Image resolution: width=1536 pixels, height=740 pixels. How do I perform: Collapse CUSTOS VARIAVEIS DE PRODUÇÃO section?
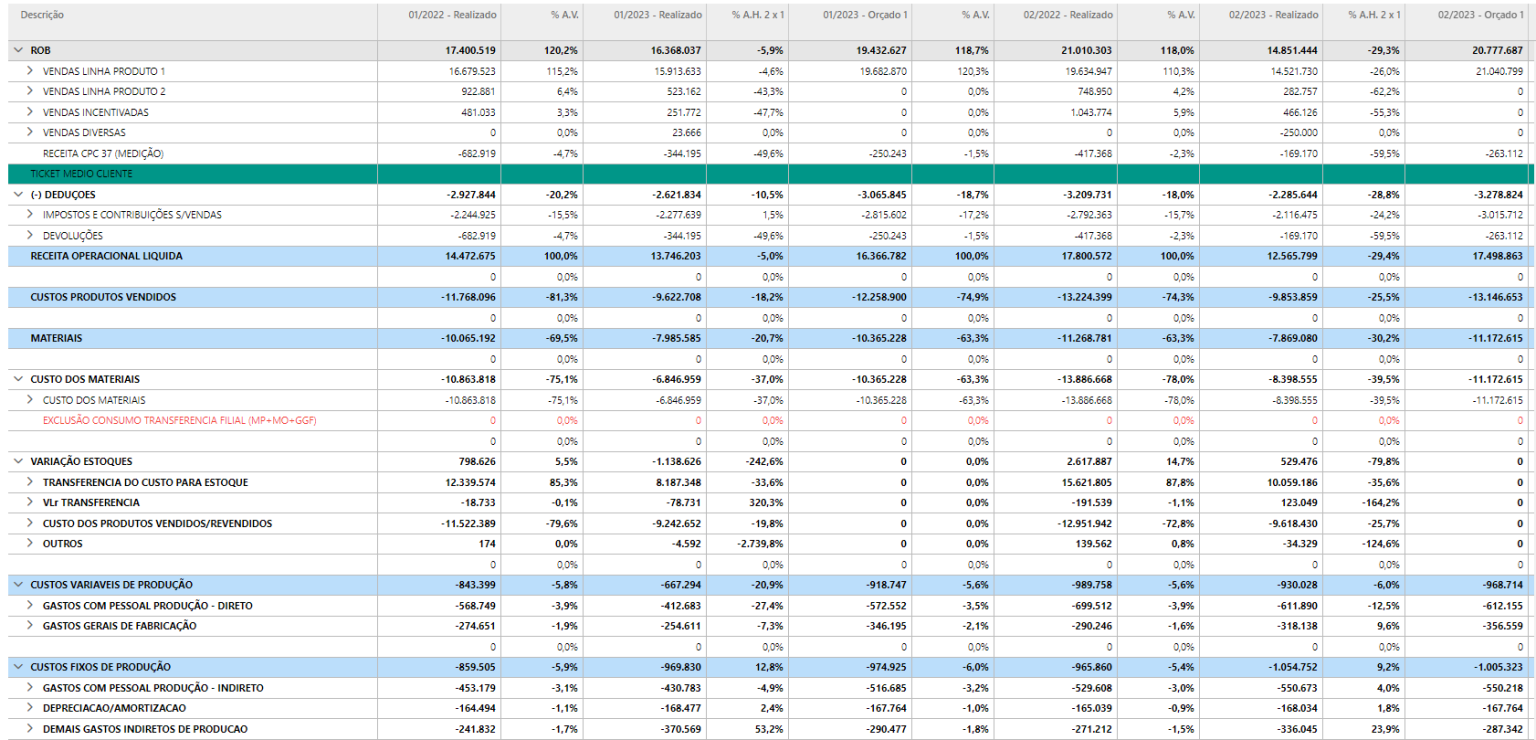click(18, 584)
